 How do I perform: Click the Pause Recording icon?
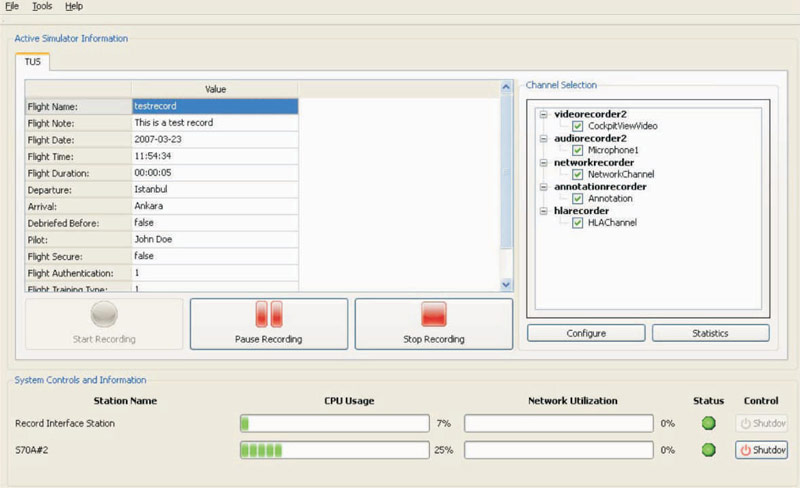pos(269,314)
